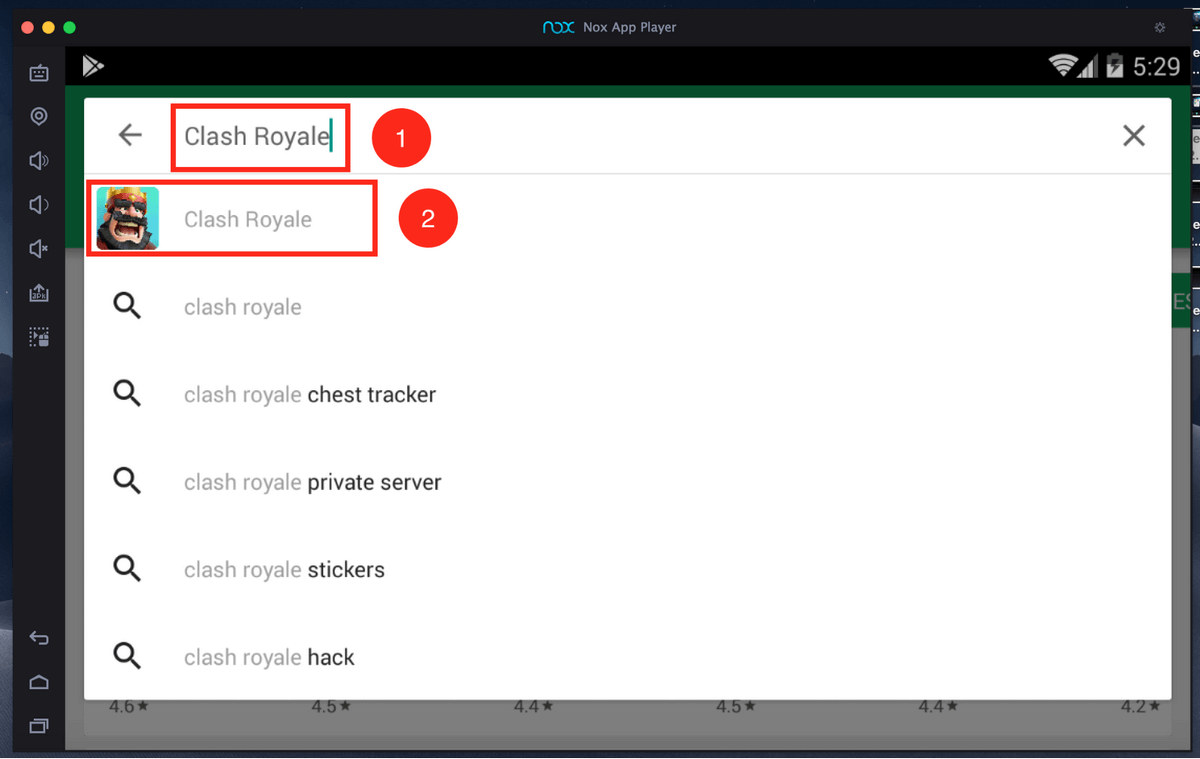Maximize Nox window with green button
Viewport: 1200px width, 759px height.
coord(69,27)
